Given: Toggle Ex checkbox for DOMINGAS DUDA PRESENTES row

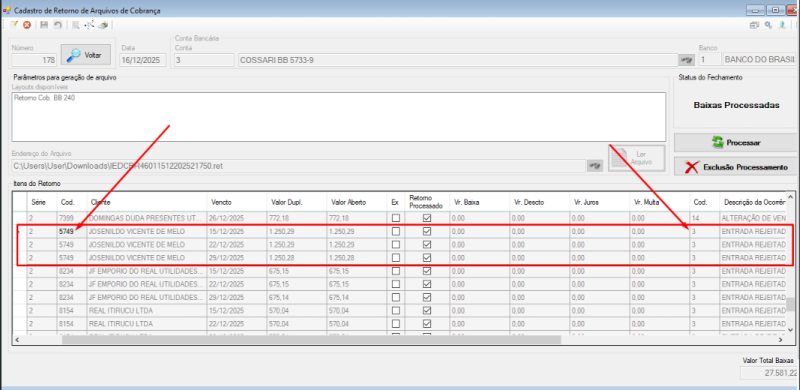Looking at the screenshot, I should [x=395, y=218].
